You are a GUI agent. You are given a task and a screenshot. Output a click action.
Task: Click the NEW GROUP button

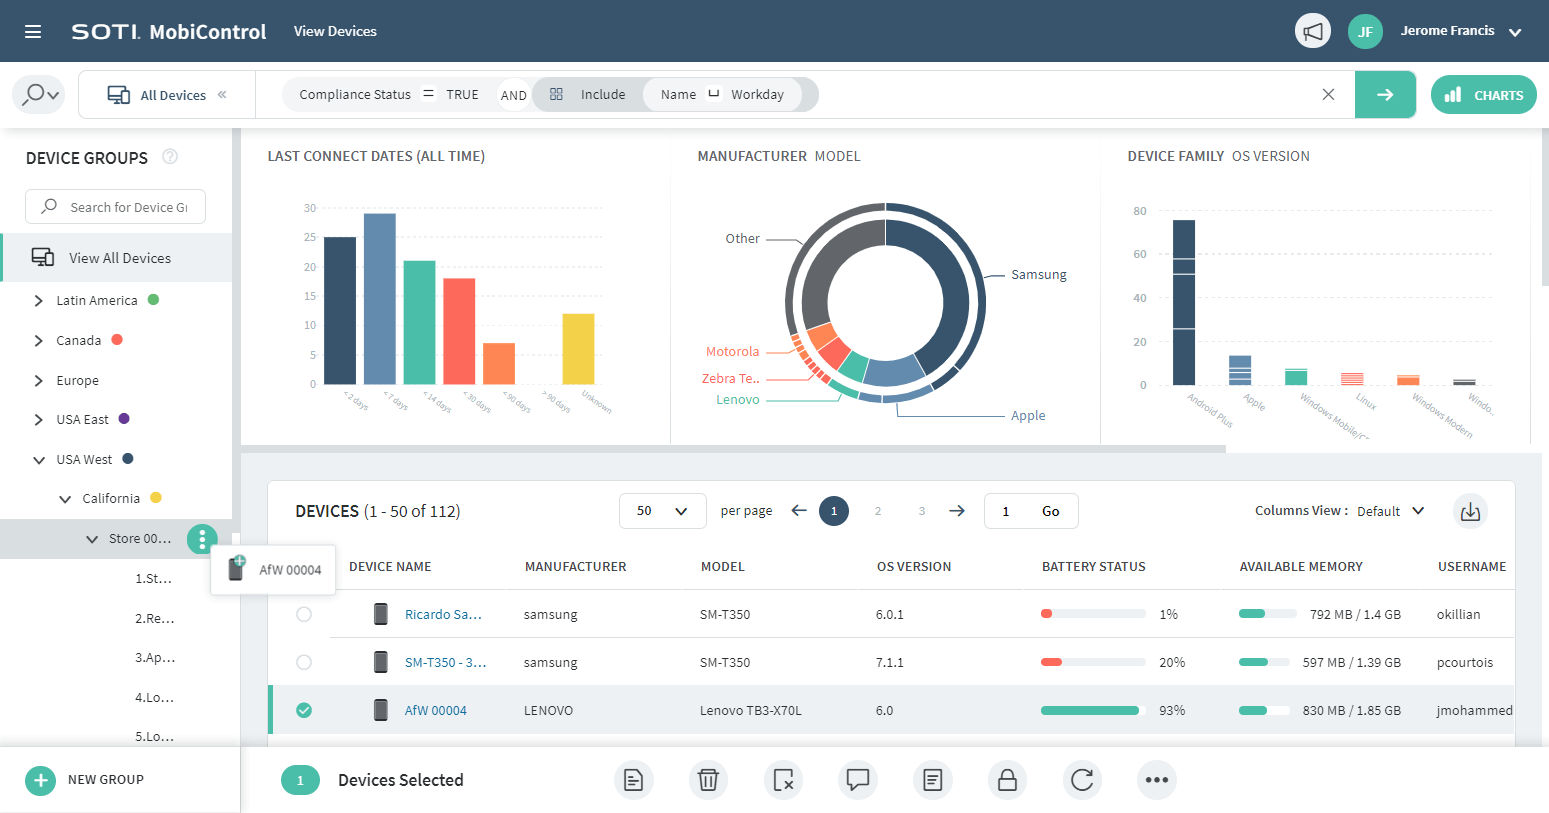point(85,779)
